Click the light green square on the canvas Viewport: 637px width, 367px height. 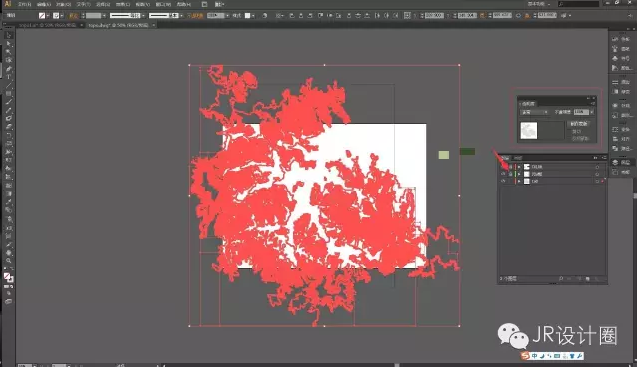[444, 155]
